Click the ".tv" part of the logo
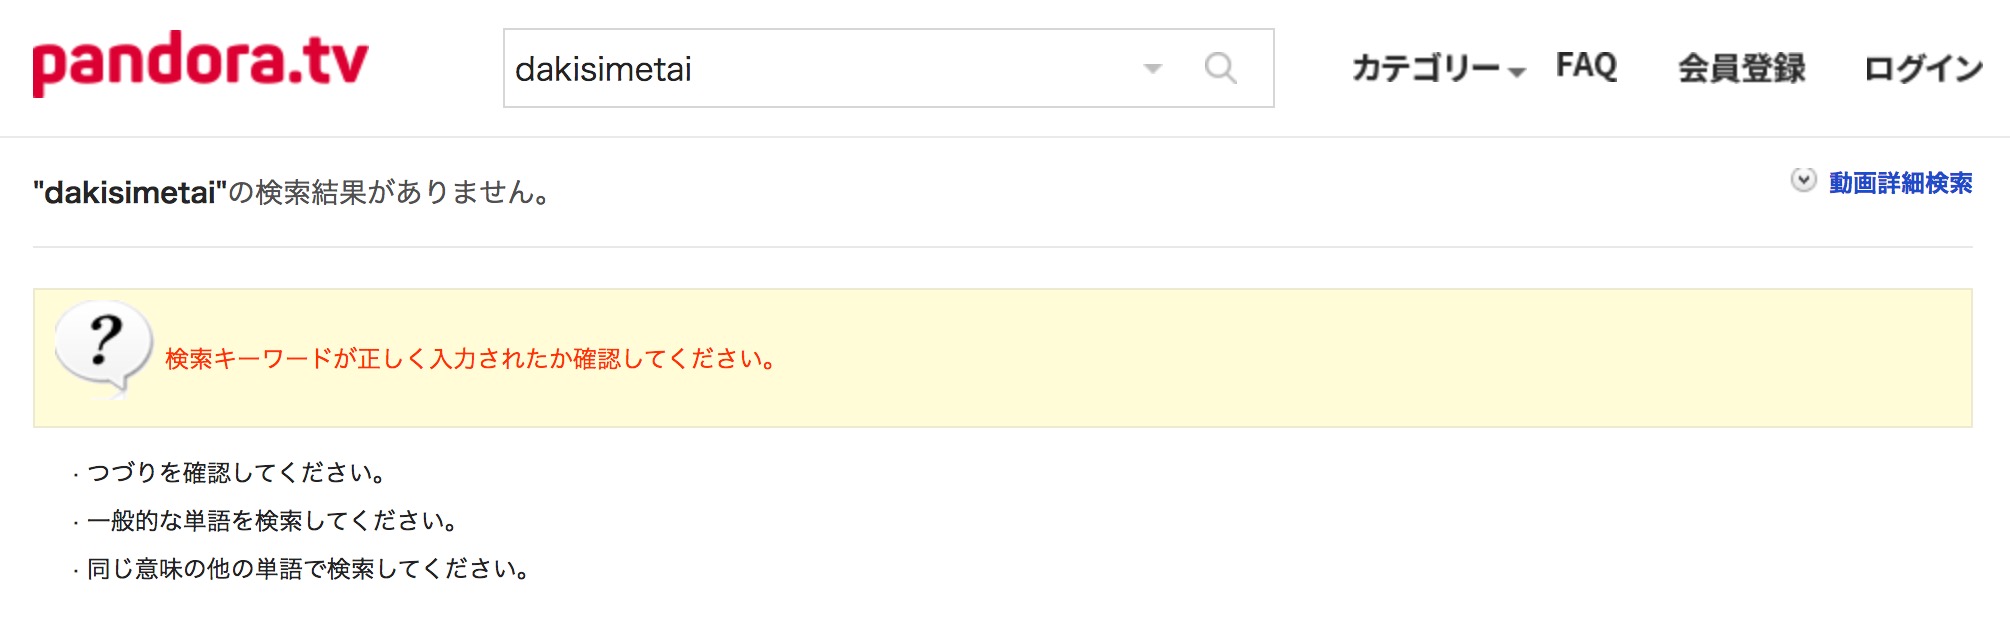2010x626 pixels. pos(328,63)
